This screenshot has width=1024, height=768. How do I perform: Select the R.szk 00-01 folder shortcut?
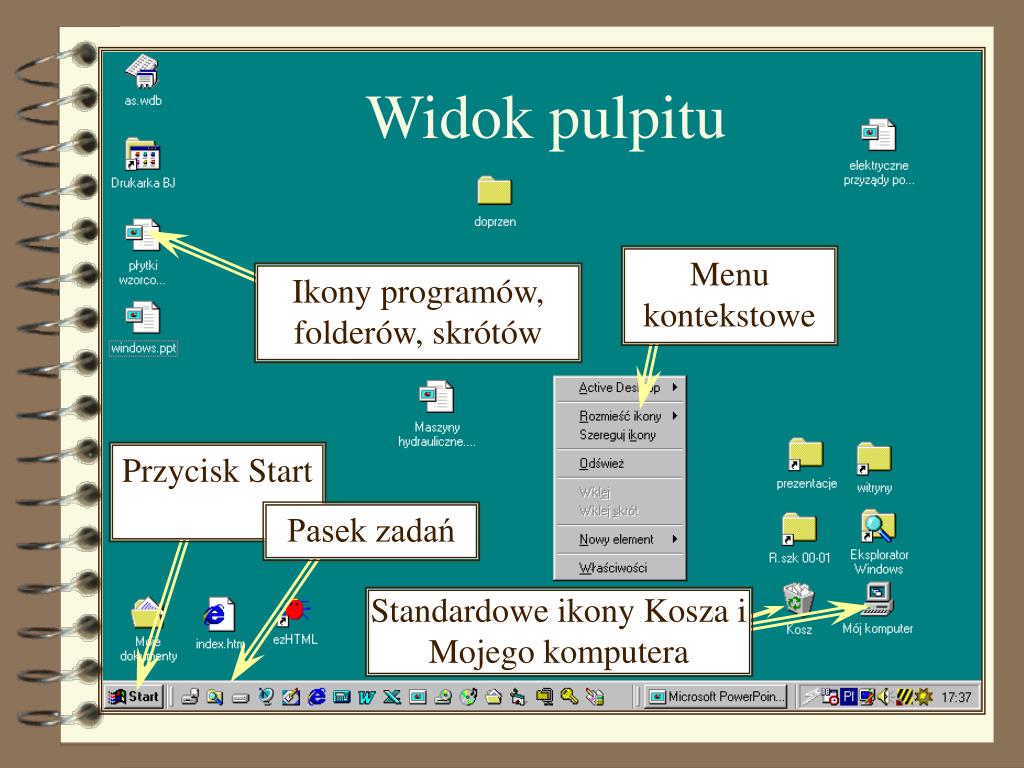coord(799,539)
